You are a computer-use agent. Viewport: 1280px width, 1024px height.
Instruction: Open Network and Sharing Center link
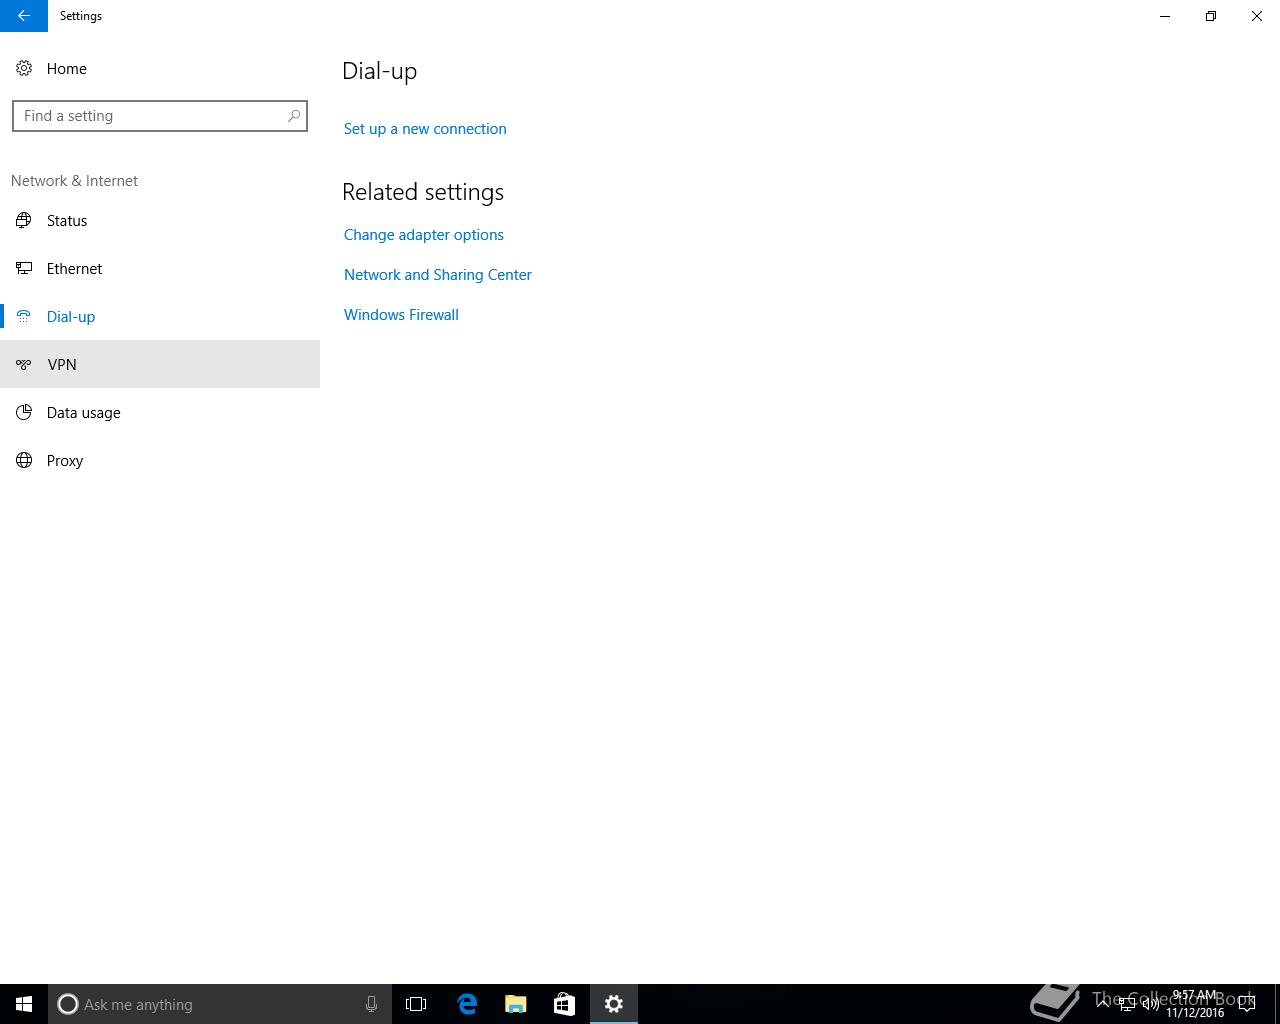[x=438, y=275]
